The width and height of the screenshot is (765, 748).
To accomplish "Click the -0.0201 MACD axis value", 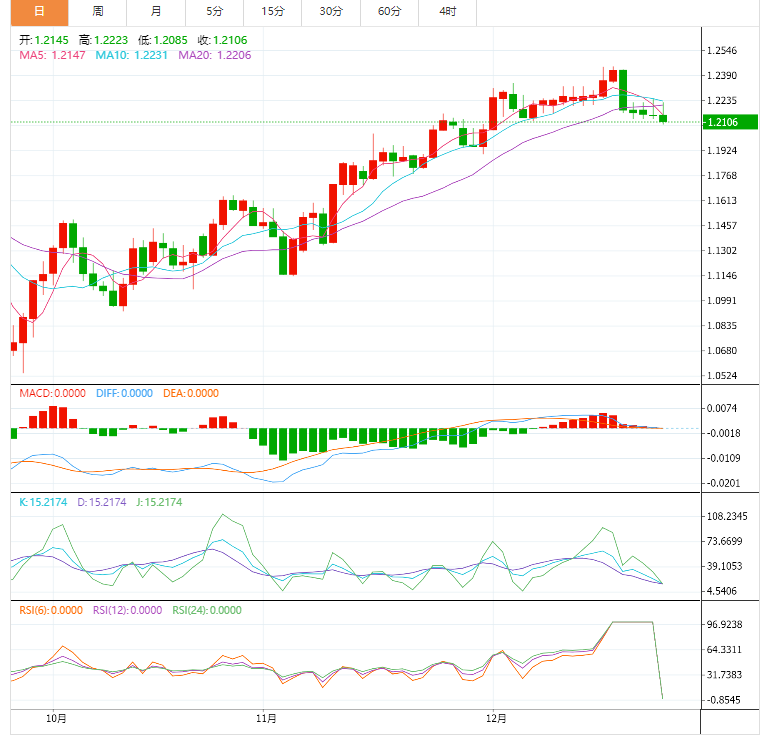I will coord(724,483).
